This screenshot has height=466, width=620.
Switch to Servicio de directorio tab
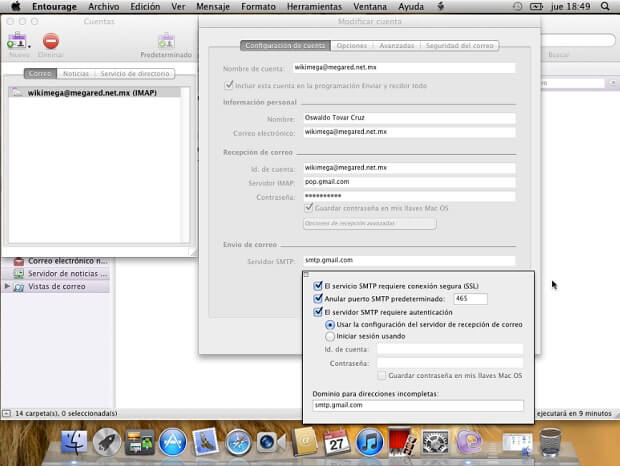tap(135, 74)
